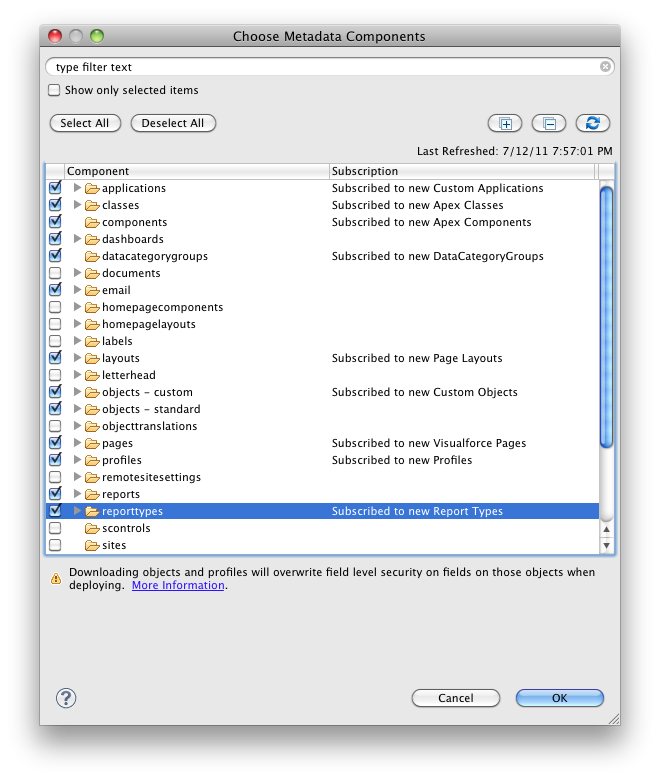Expand the objecttranslations tree node
The height and width of the screenshot is (780, 660).
coord(77,426)
